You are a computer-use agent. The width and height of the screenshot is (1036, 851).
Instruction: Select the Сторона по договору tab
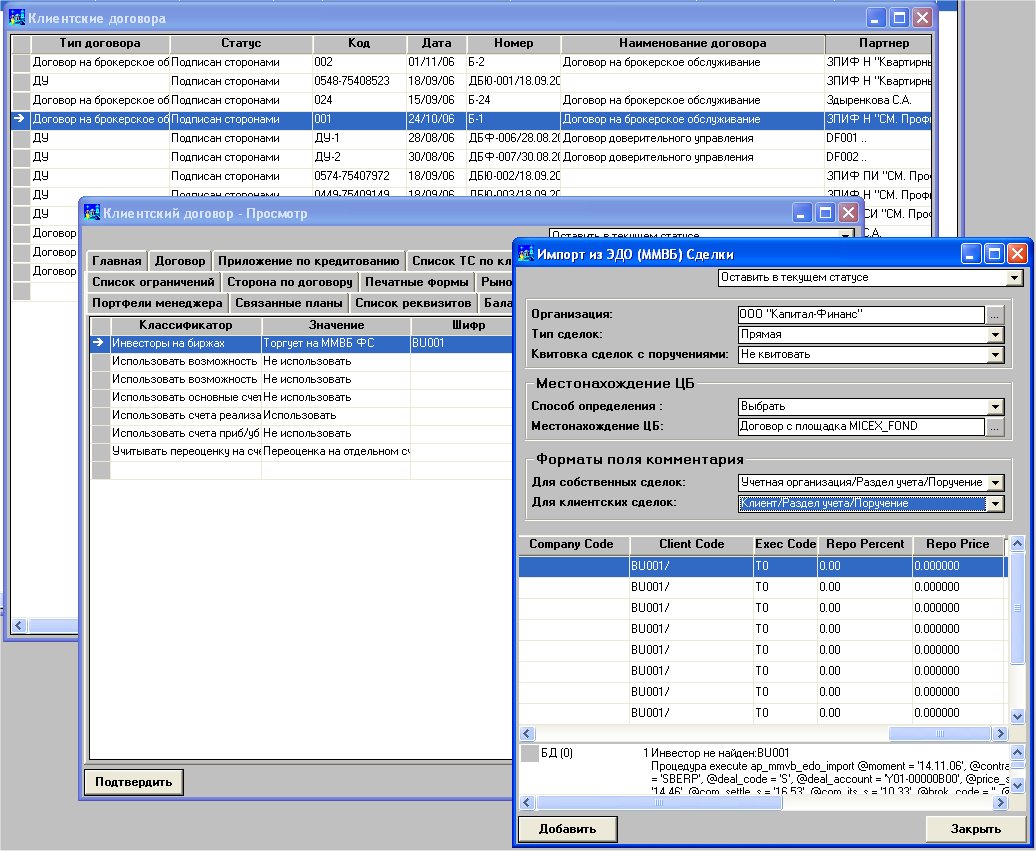tap(289, 282)
